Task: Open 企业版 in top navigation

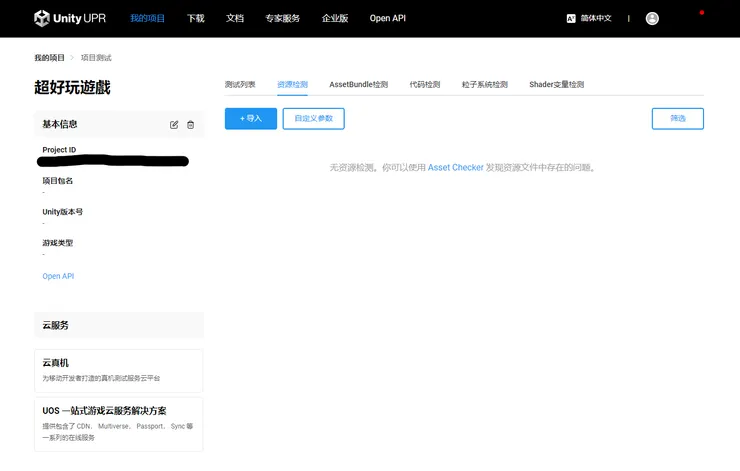Action: [x=335, y=18]
